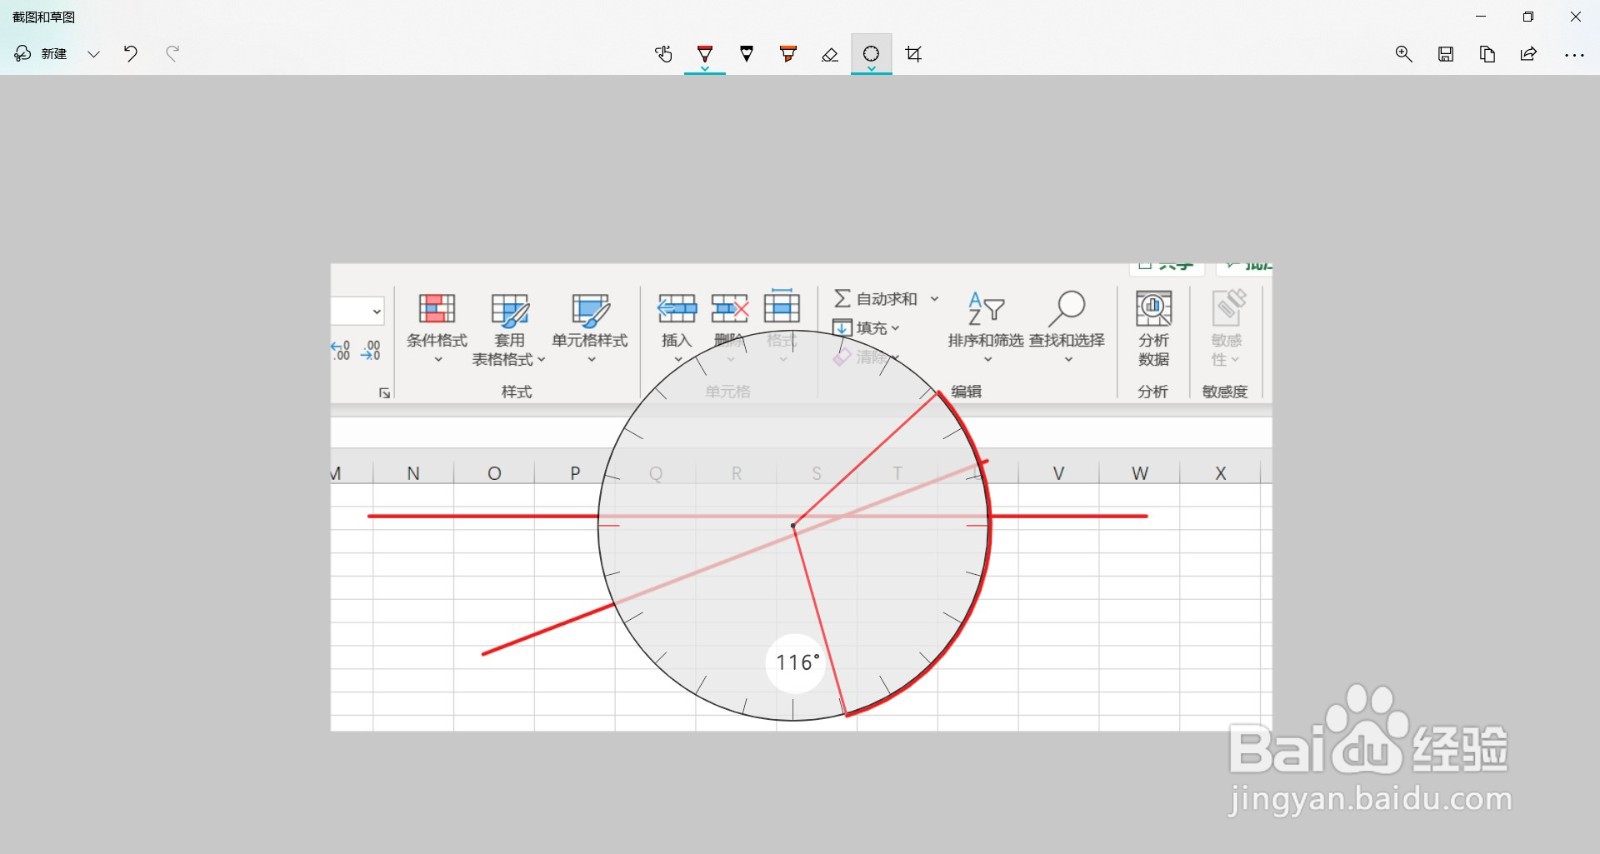This screenshot has width=1600, height=854.
Task: Toggle touch writing mode
Action: pyautogui.click(x=663, y=54)
